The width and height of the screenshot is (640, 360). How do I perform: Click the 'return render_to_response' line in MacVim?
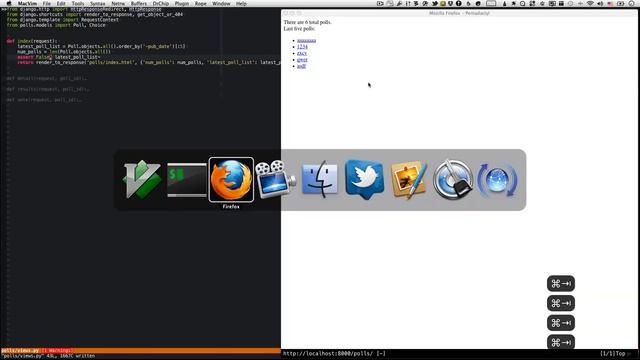(x=149, y=62)
